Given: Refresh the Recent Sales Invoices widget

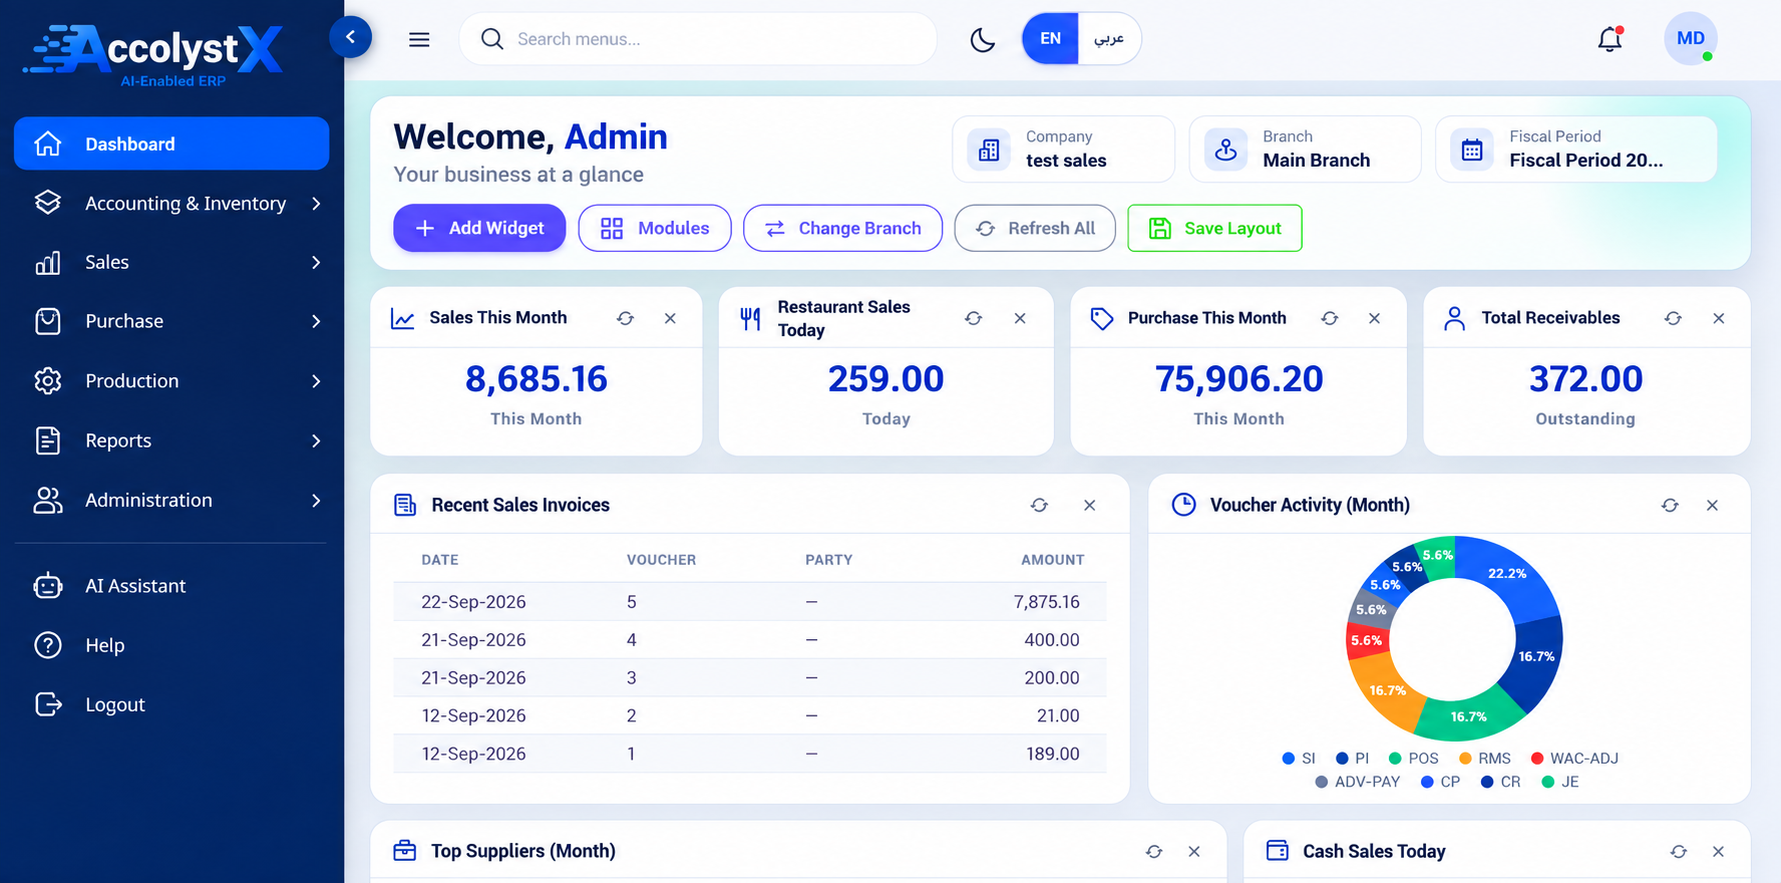Looking at the screenshot, I should (1039, 505).
